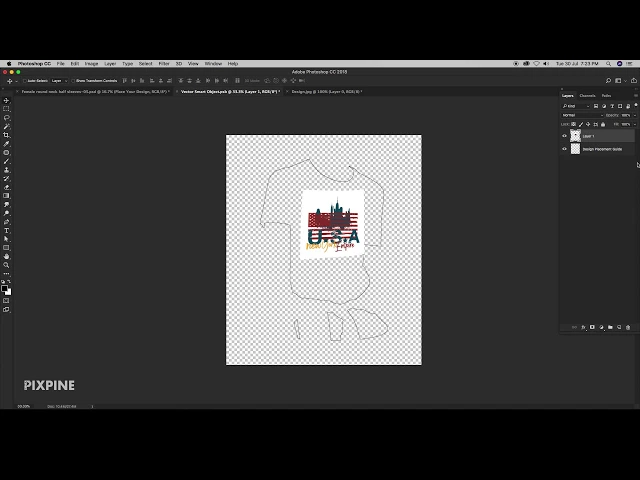This screenshot has height=480, width=640.
Task: Filter layers by type layers icon
Action: click(612, 106)
